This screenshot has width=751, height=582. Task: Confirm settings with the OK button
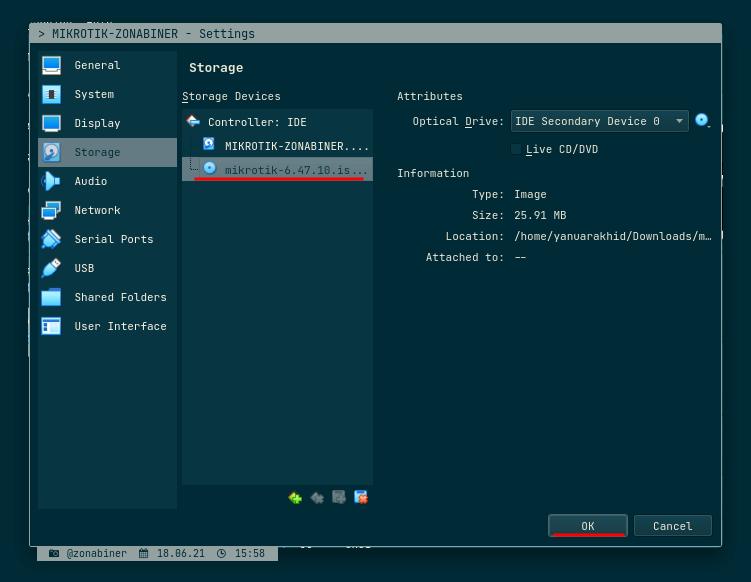pos(588,525)
